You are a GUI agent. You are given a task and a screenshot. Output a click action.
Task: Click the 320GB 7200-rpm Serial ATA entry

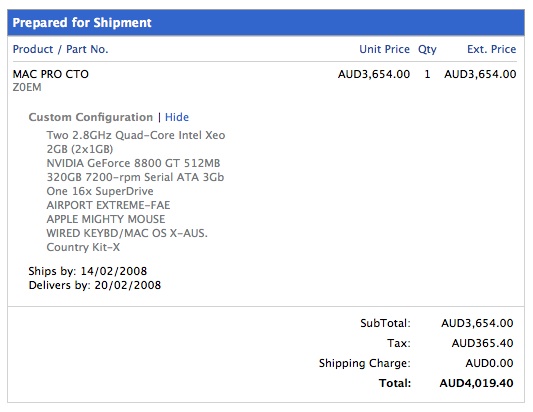[x=135, y=177]
